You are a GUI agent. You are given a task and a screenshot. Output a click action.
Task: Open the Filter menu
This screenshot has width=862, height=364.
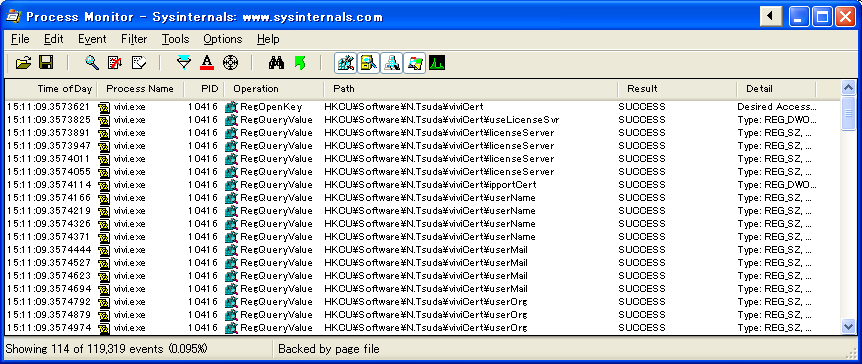click(x=134, y=39)
